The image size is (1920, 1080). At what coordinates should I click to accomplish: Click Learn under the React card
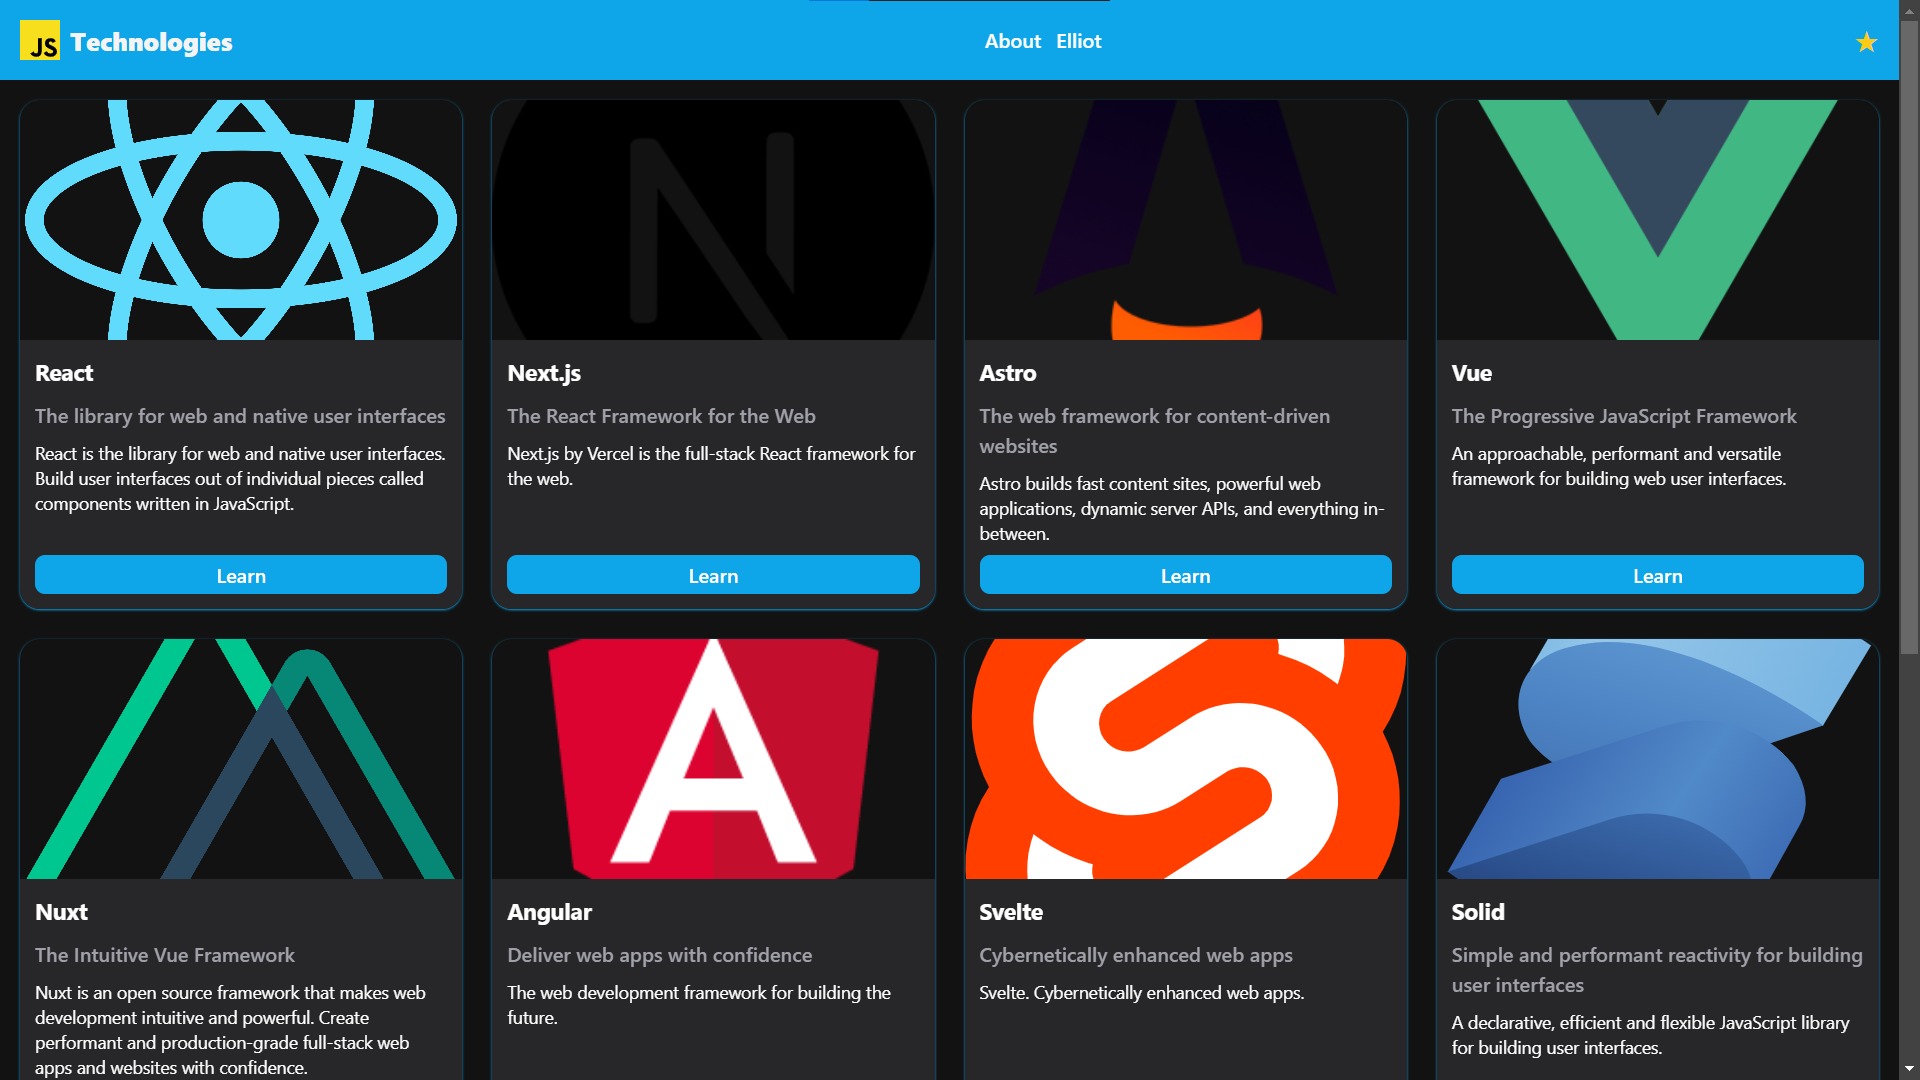241,575
